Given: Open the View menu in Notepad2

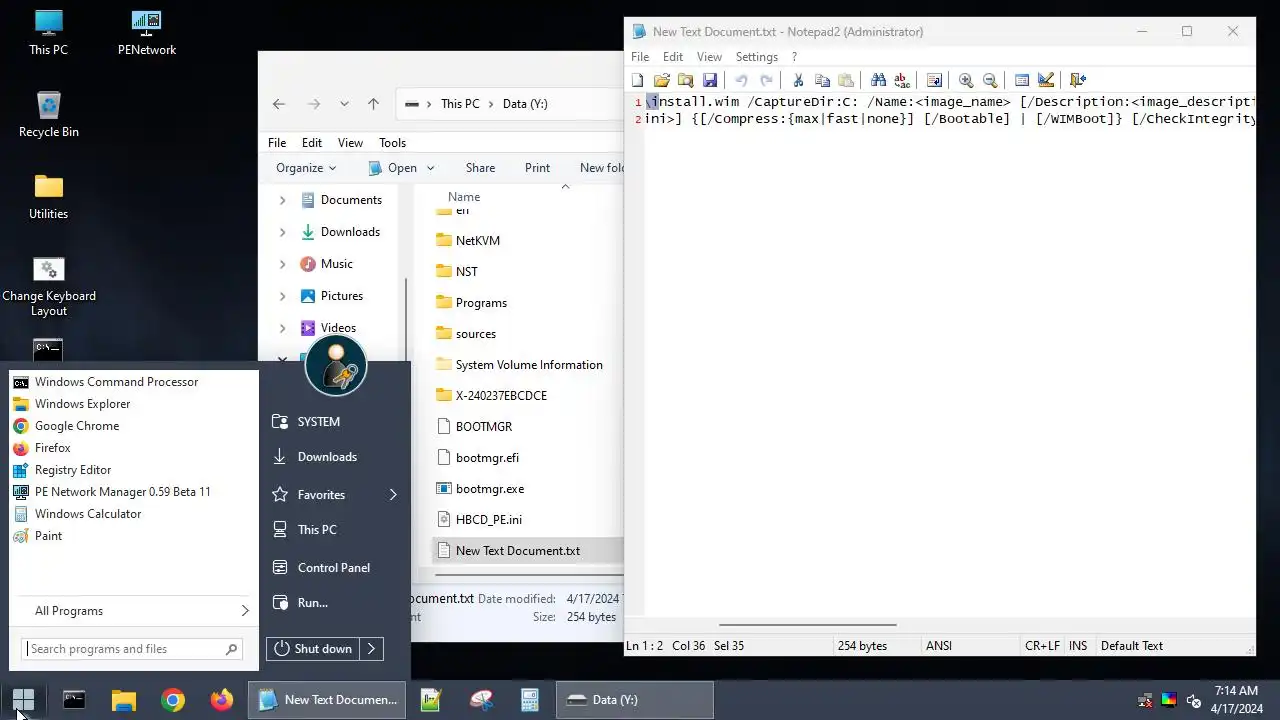Looking at the screenshot, I should pyautogui.click(x=709, y=57).
